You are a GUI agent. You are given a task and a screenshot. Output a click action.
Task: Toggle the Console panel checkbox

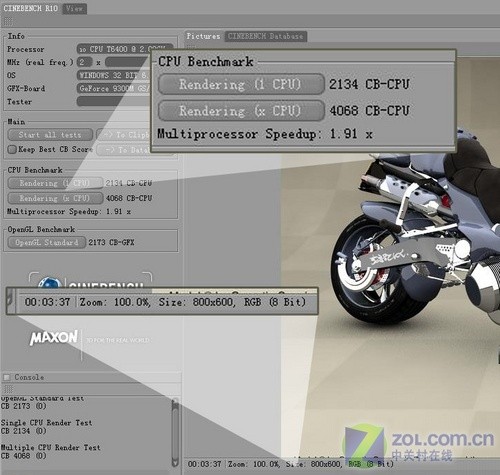[6, 377]
